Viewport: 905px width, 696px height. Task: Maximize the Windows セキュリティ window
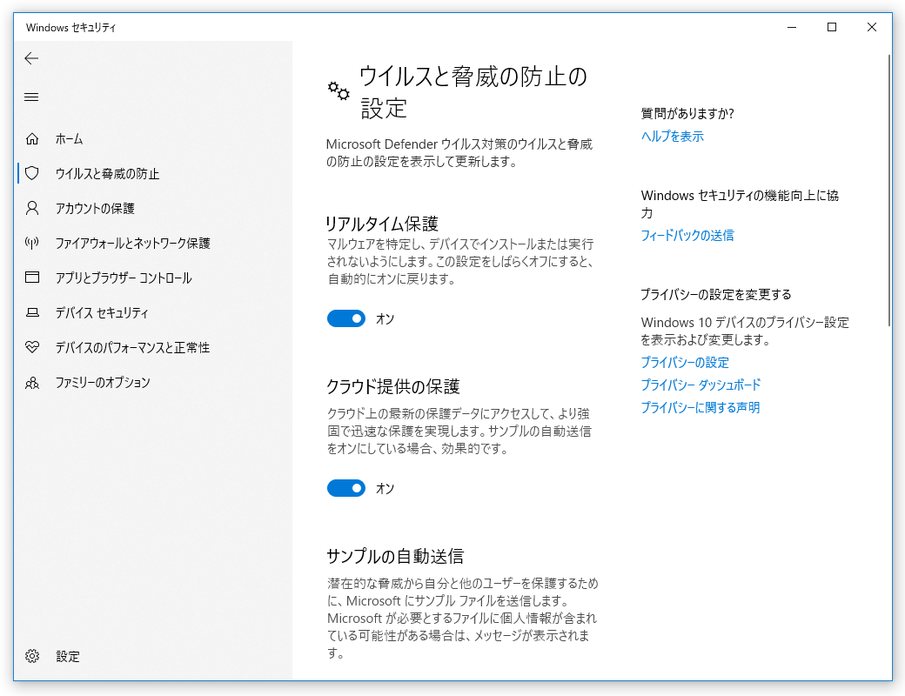832,27
